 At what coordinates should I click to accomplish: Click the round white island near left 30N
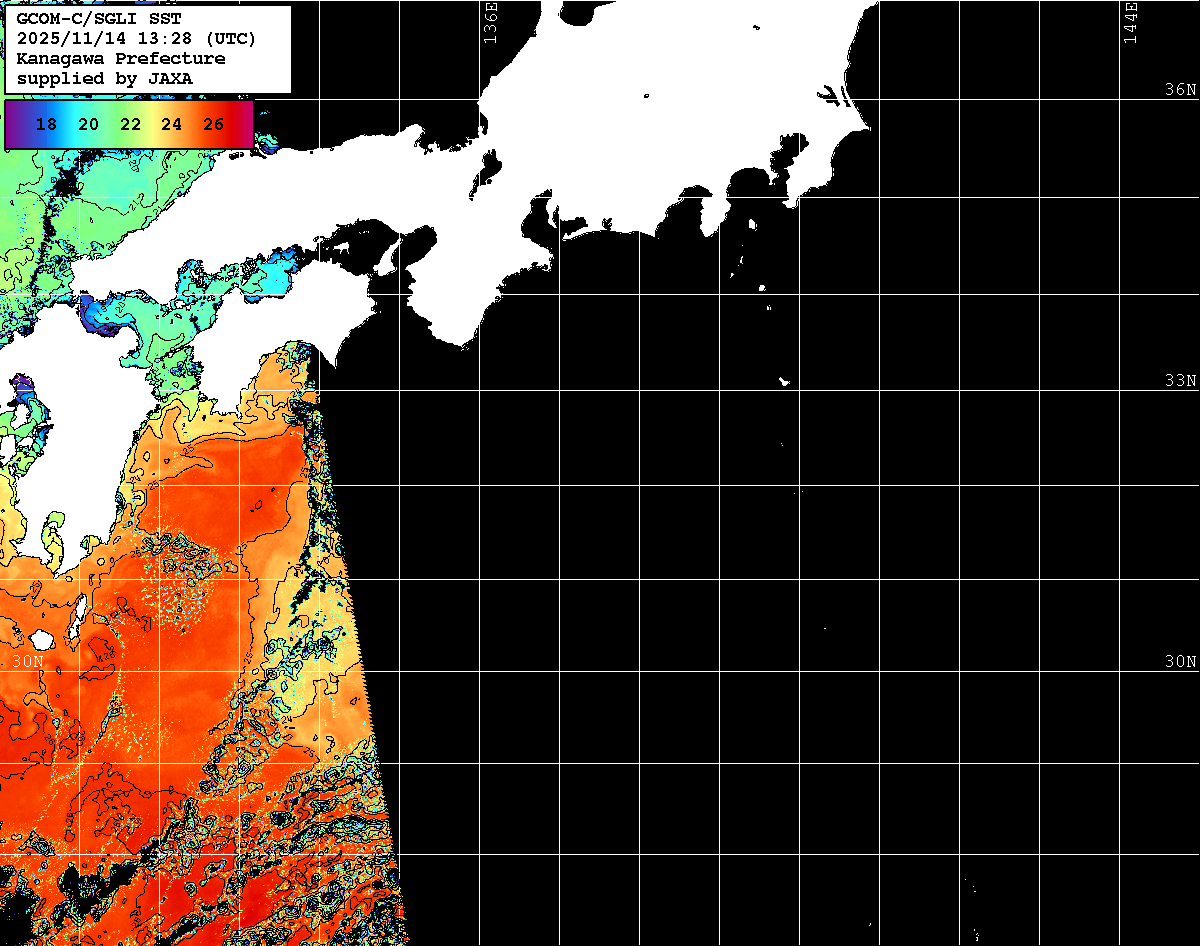point(41,639)
